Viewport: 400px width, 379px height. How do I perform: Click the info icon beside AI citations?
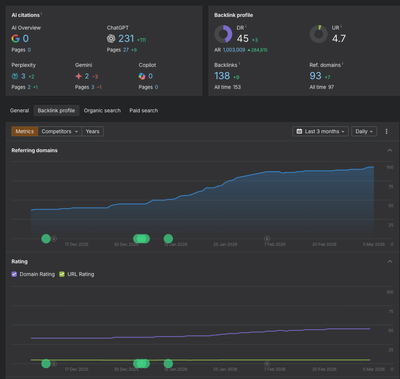42,14
